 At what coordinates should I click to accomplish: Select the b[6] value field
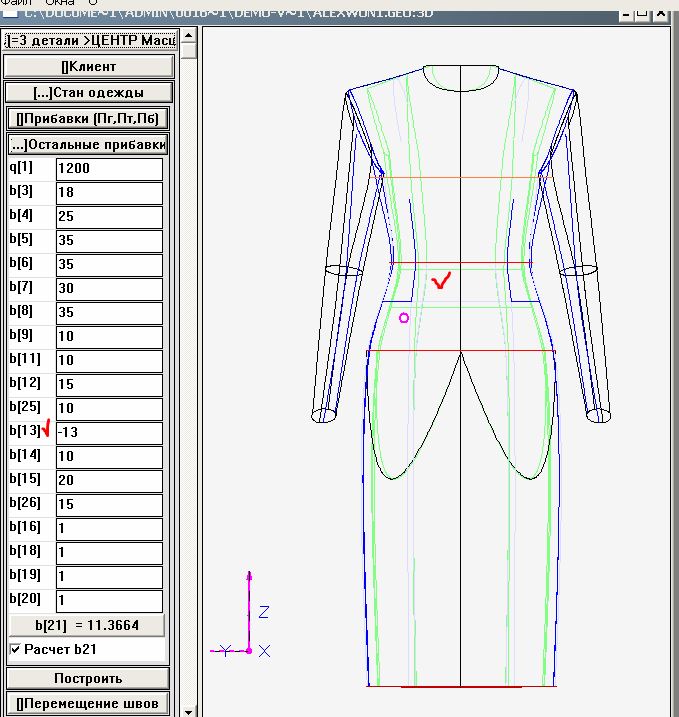(x=109, y=265)
